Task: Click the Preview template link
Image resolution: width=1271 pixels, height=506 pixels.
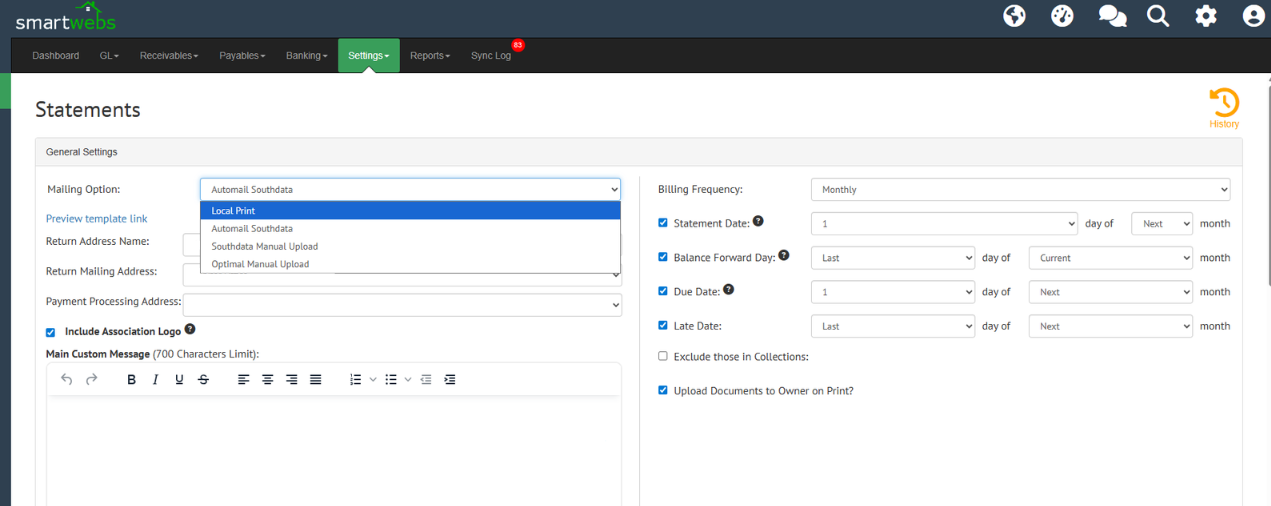Action: pyautogui.click(x=97, y=218)
